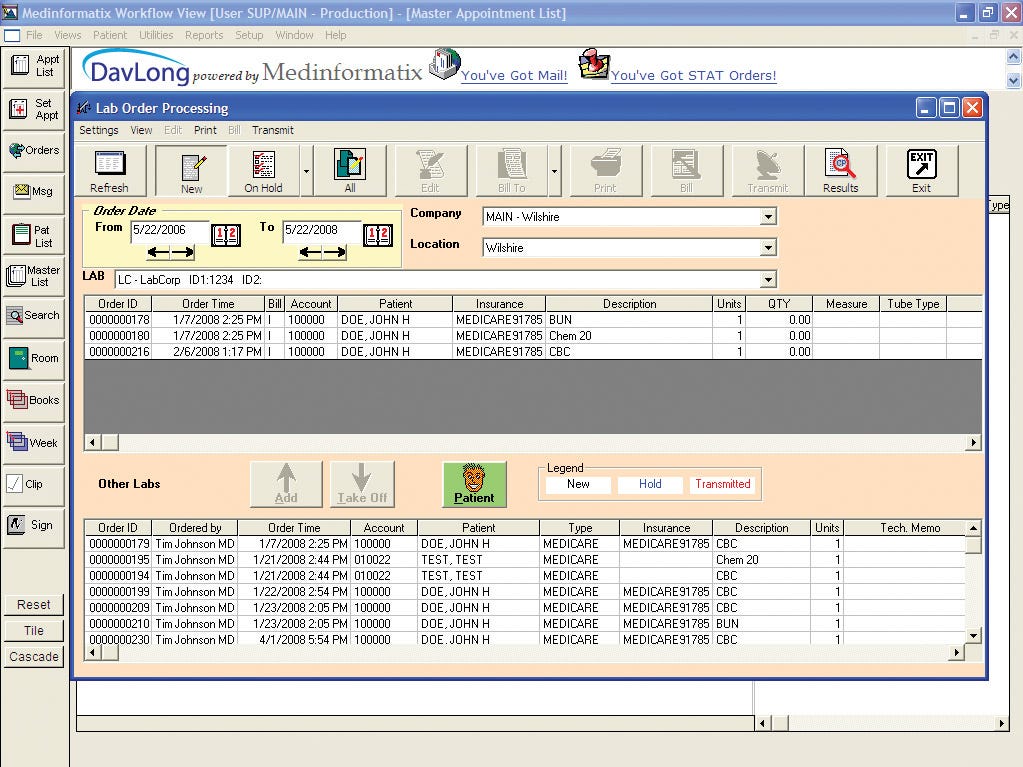Open the Room sidebar button
The width and height of the screenshot is (1023, 767).
coord(34,359)
